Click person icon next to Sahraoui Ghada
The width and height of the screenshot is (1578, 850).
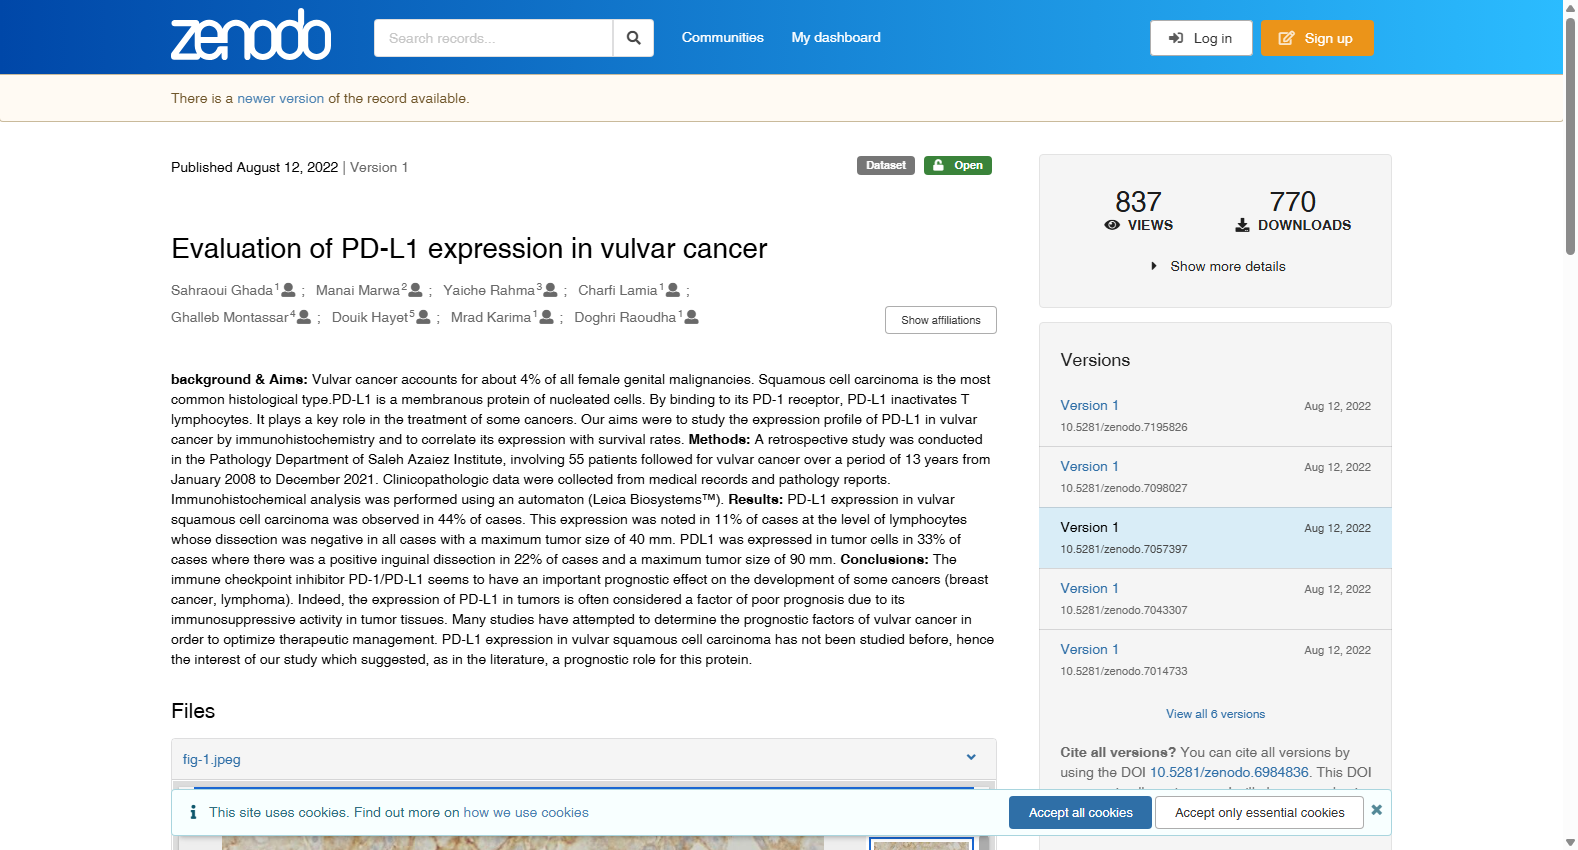coord(289,290)
